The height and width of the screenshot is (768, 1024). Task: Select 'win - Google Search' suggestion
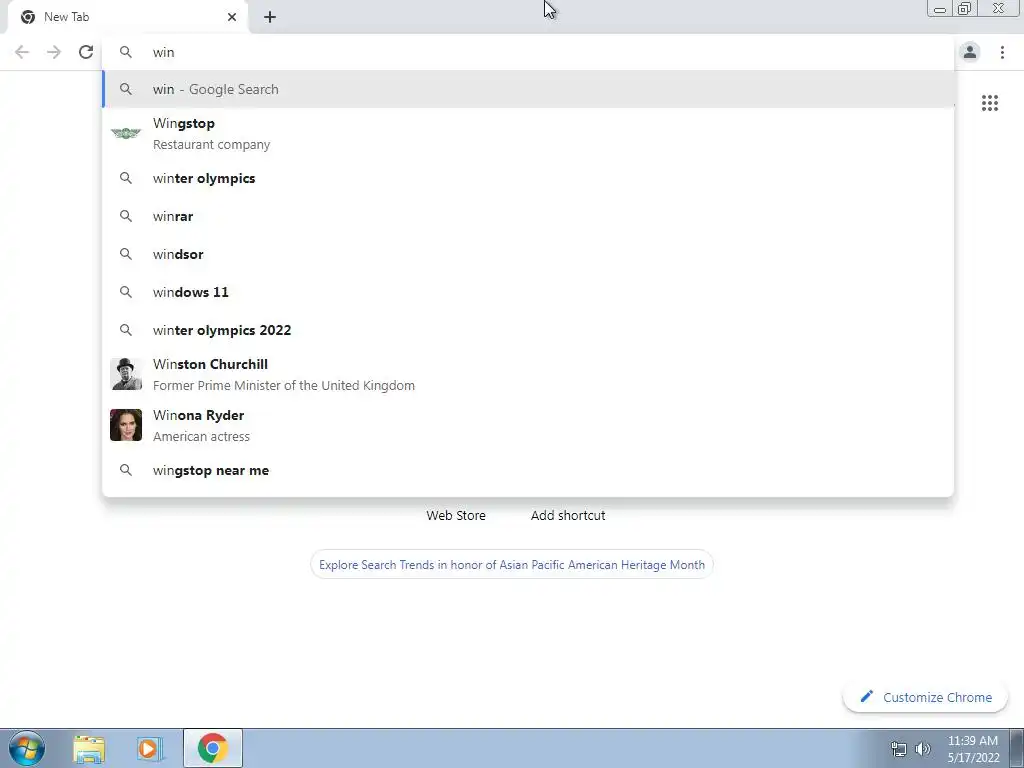[528, 89]
